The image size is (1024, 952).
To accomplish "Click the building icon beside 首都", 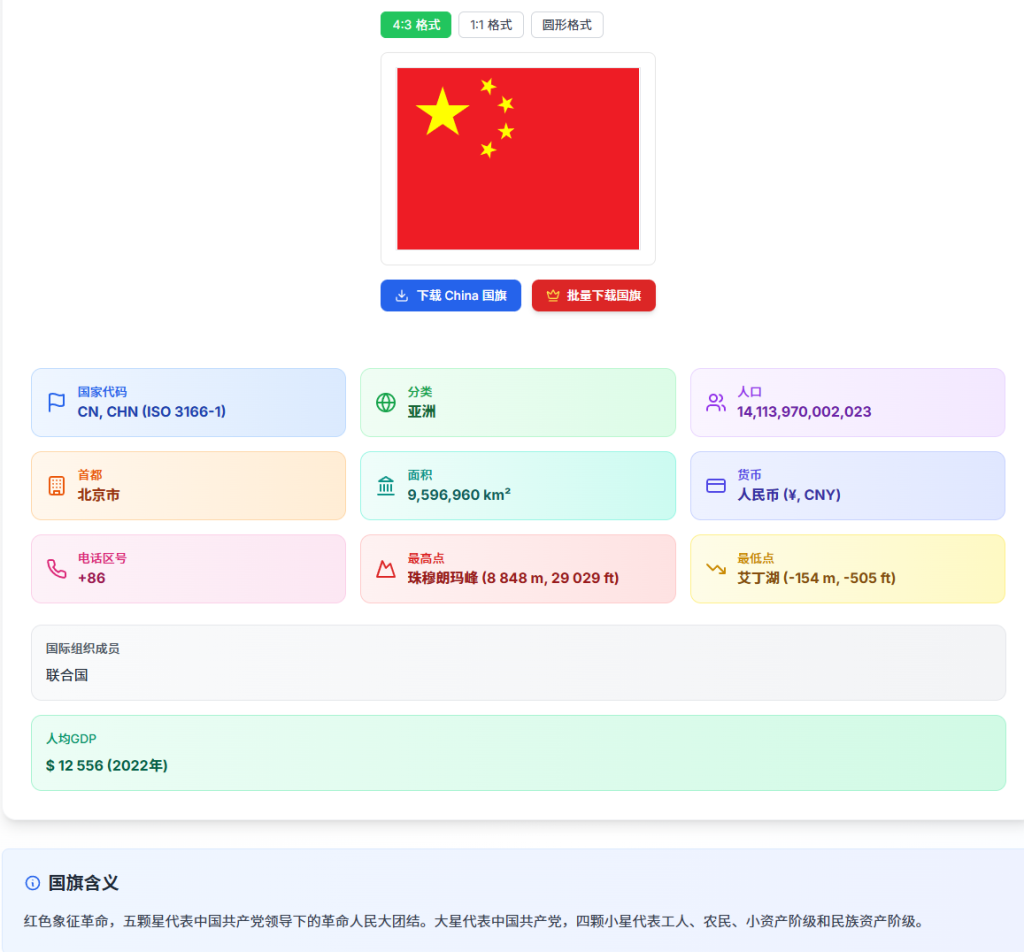I will (x=57, y=485).
